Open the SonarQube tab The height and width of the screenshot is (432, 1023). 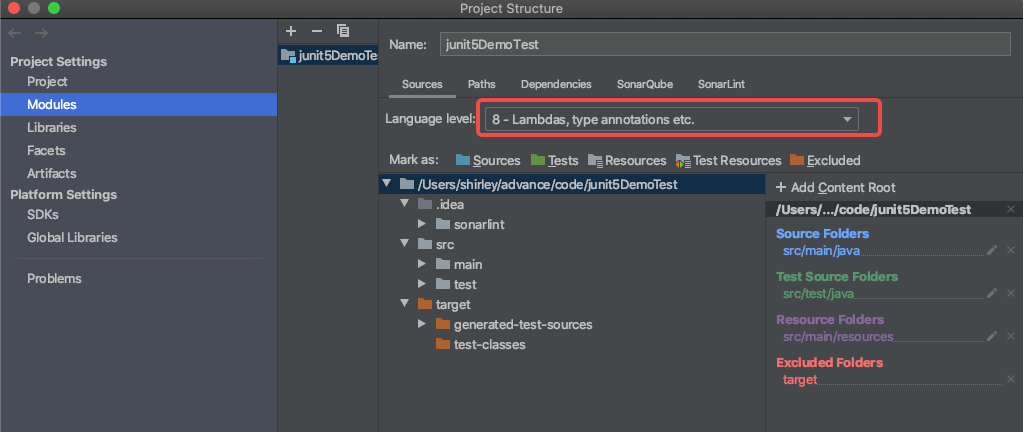[x=644, y=84]
